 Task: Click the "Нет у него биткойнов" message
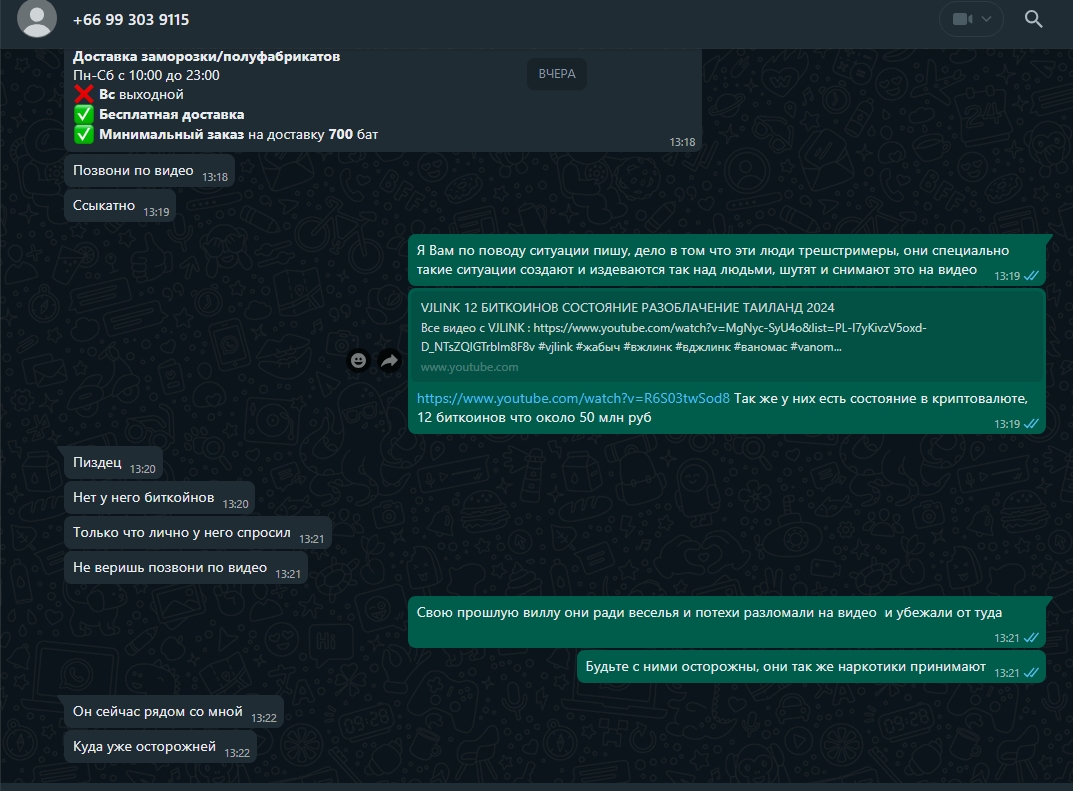click(144, 497)
